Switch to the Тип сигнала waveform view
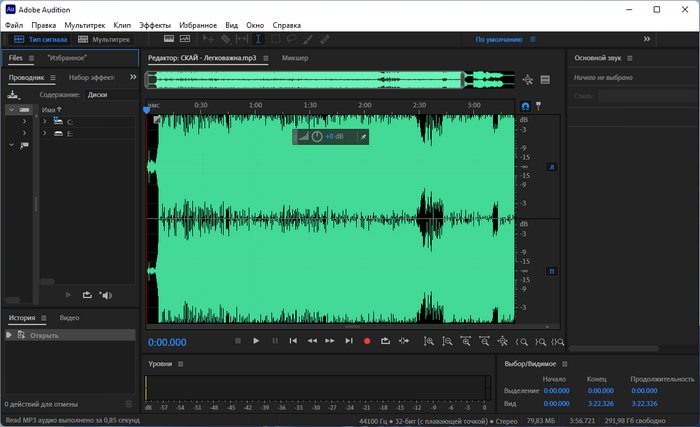 click(41, 39)
